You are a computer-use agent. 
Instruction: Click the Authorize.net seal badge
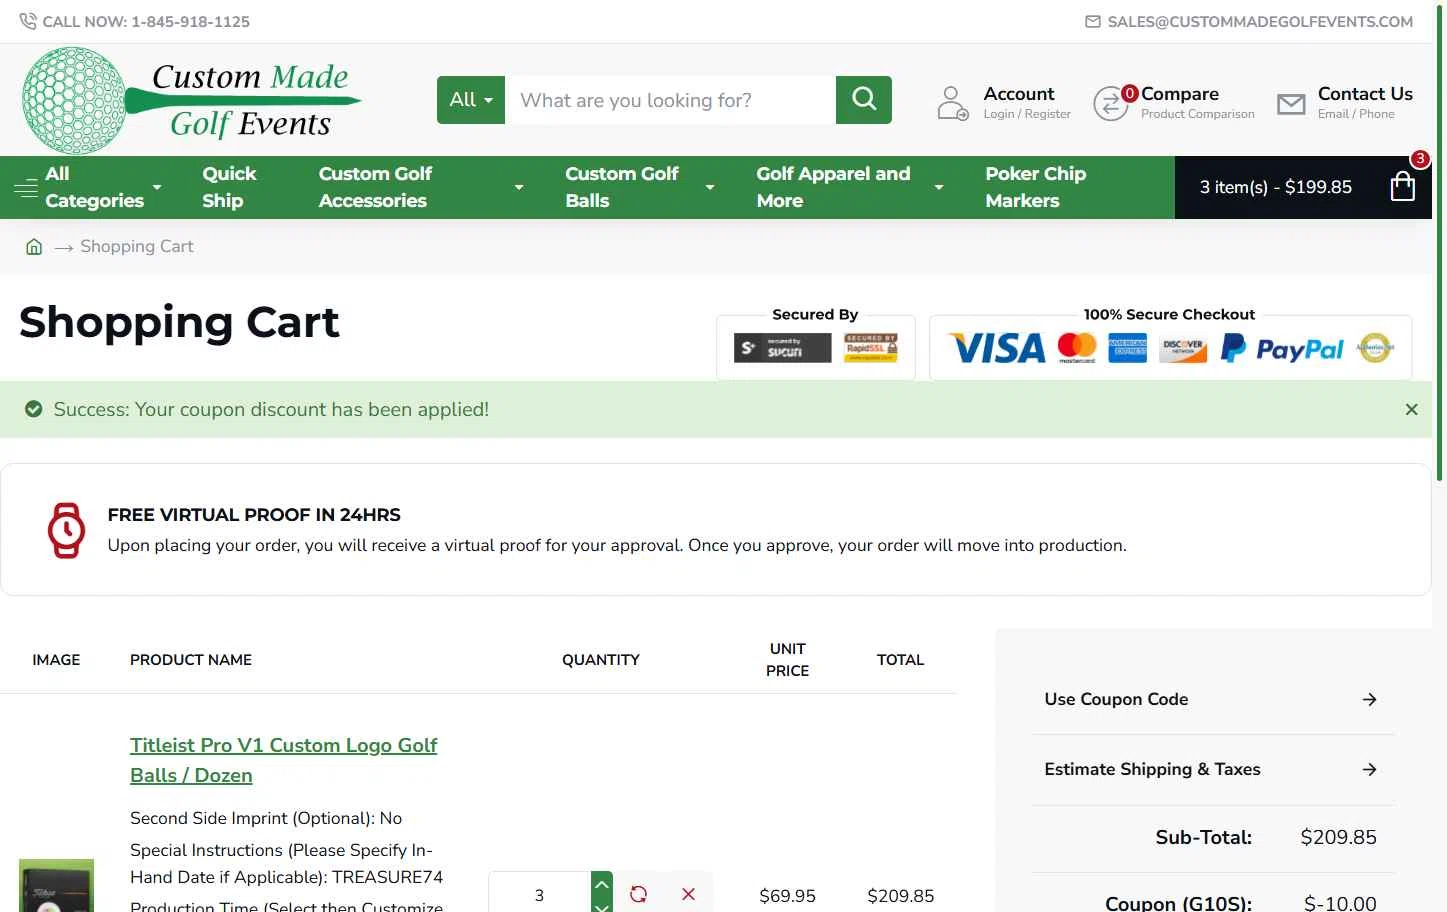(x=1375, y=348)
